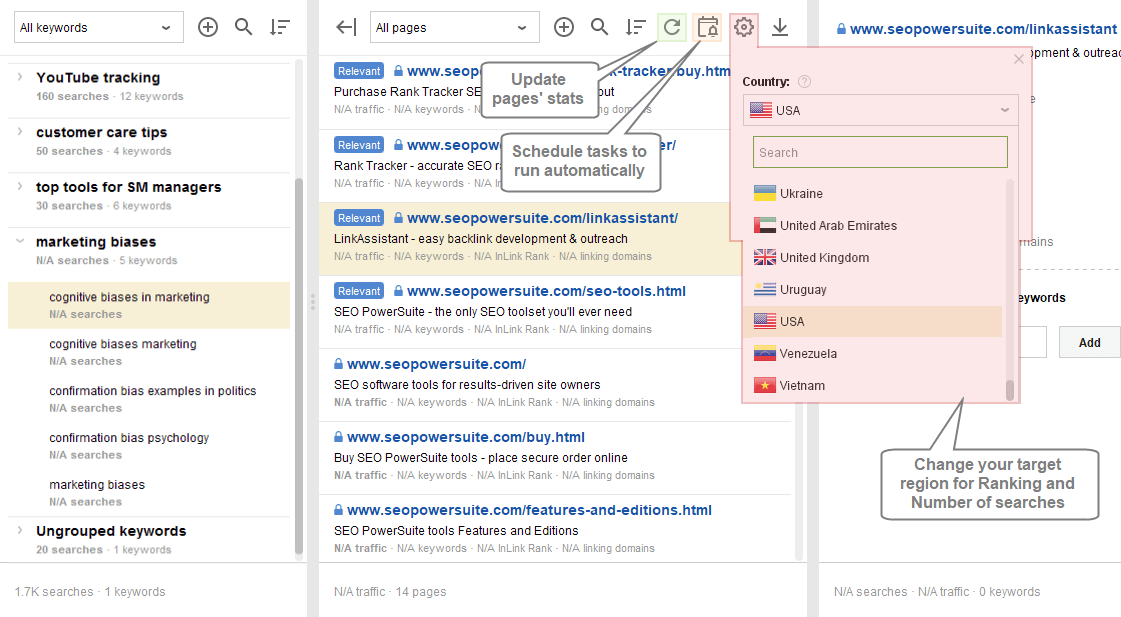1121x617 pixels.
Task: Click the Relevant badge on the Purchase Rank Tracker page
Action: [x=359, y=71]
